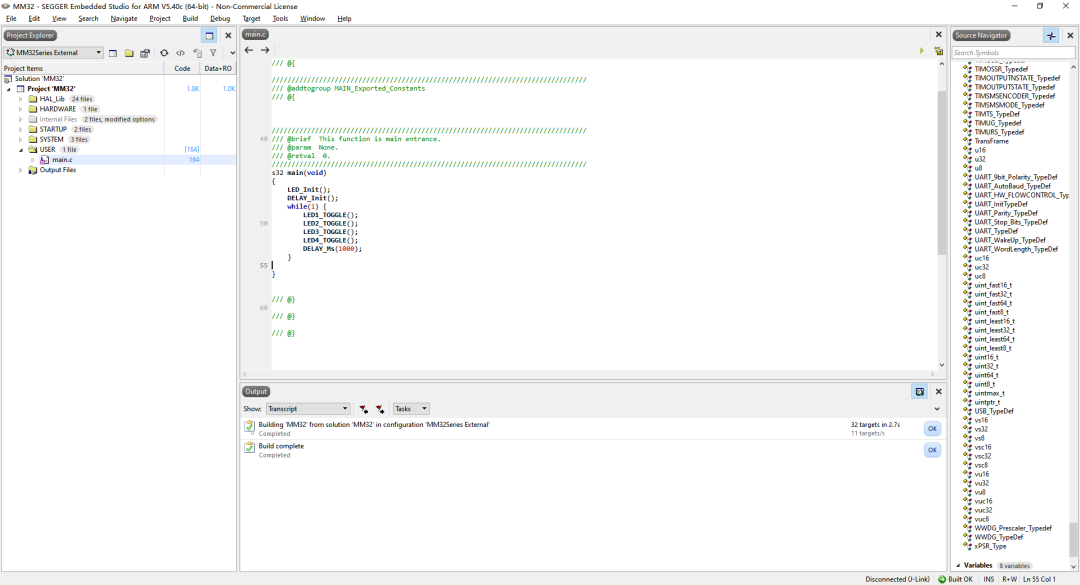Expand the STARTUP folder

(21, 130)
